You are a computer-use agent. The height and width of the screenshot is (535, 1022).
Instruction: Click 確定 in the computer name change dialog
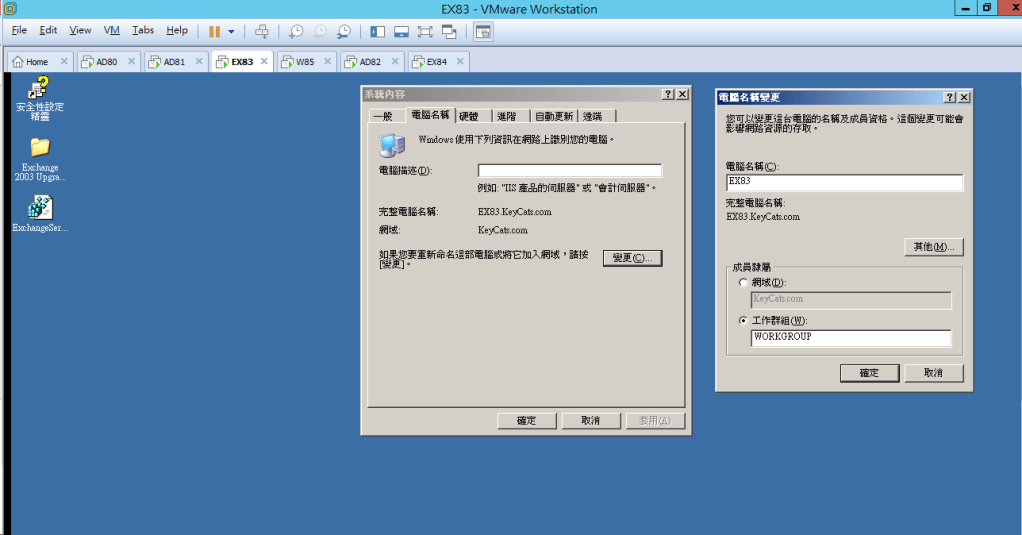click(x=869, y=373)
